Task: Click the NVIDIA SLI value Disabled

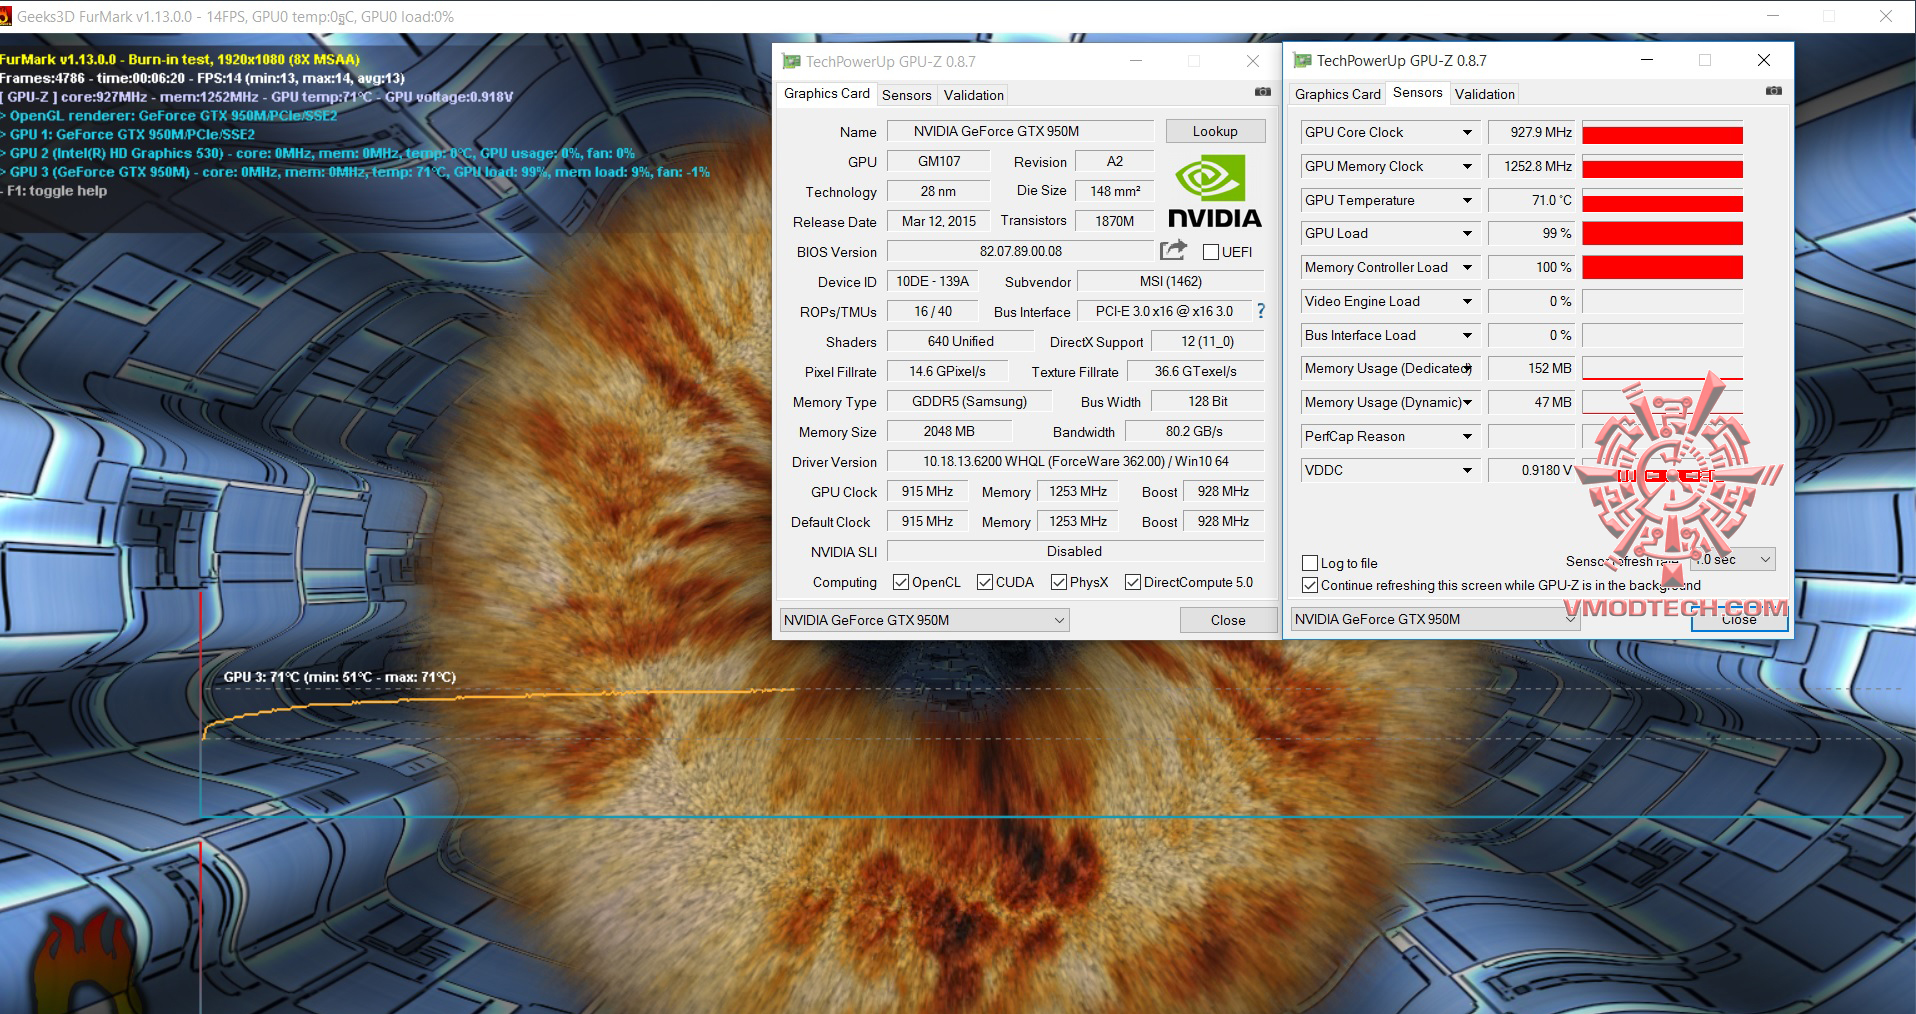Action: pyautogui.click(x=1076, y=551)
